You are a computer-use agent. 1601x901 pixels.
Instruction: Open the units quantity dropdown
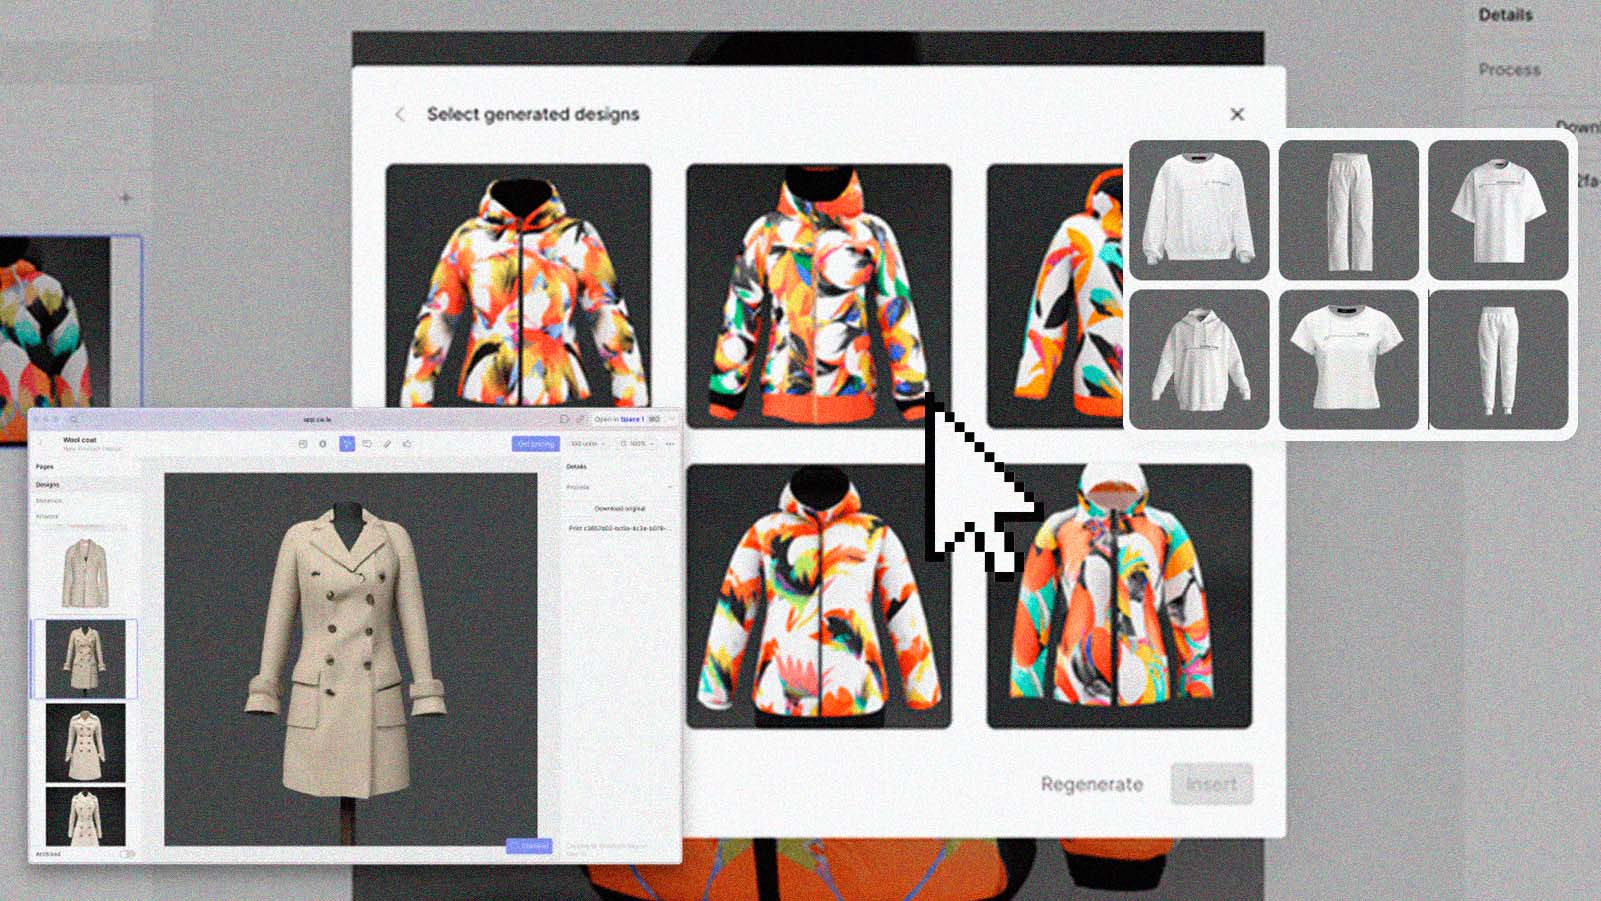coord(587,444)
